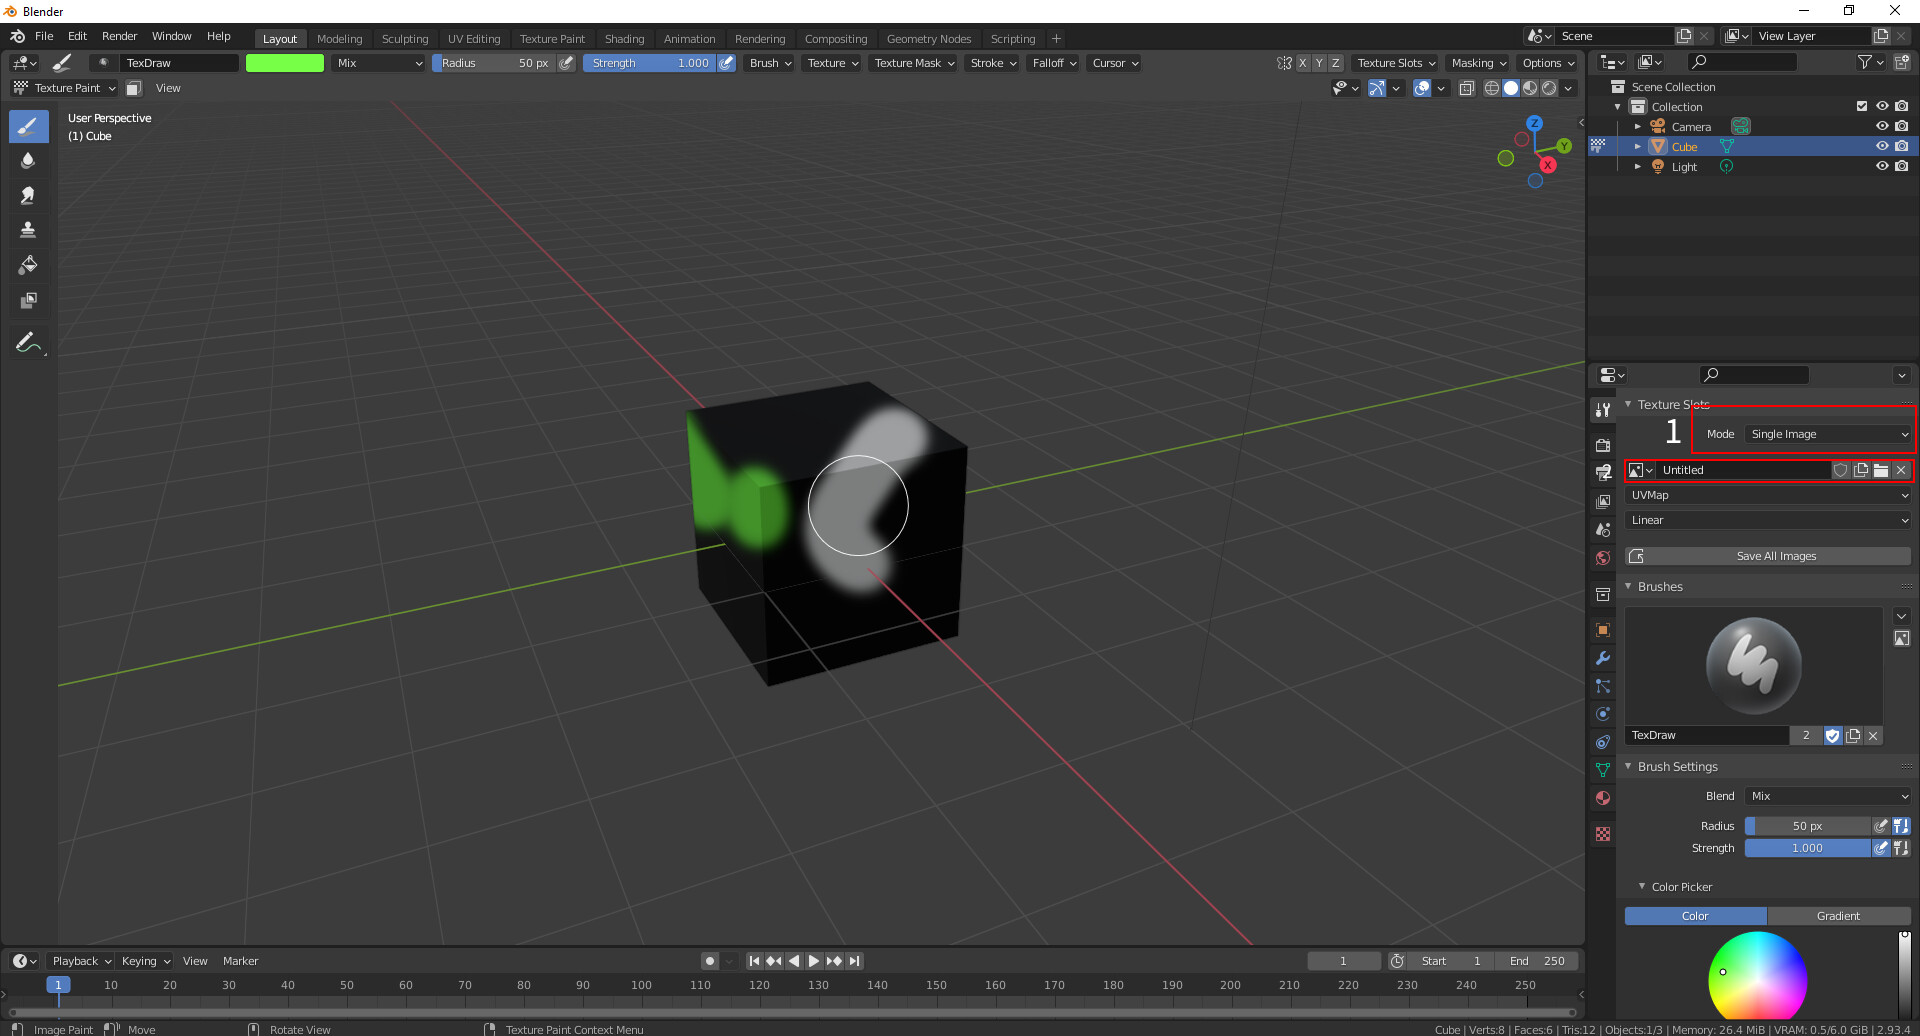This screenshot has width=1920, height=1036.
Task: Switch to the UV Editing workspace tab
Action: coord(474,38)
